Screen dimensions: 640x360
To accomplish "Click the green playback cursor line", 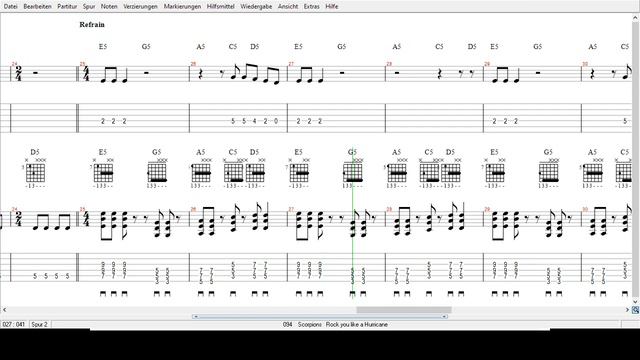I will coord(353,224).
